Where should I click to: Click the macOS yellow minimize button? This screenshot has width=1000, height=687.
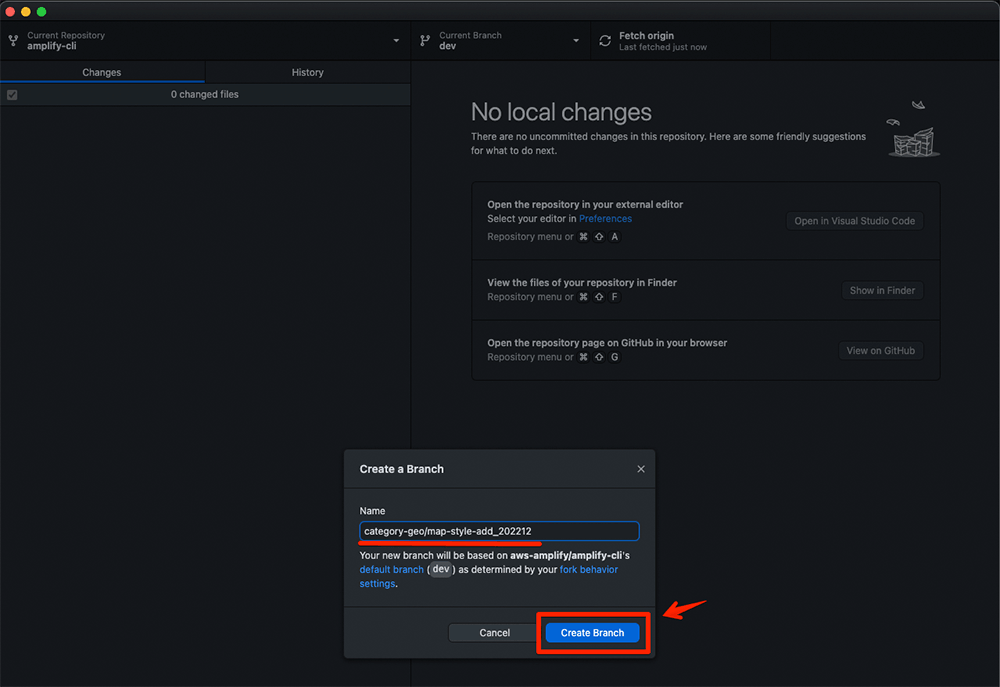[x=26, y=11]
